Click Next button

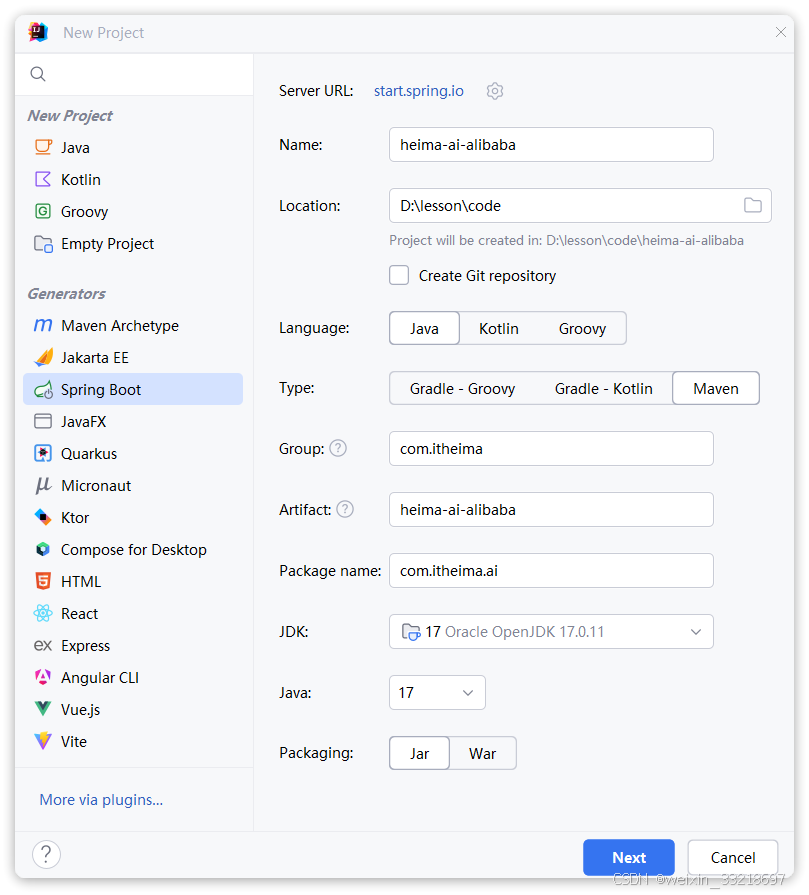coord(629,857)
